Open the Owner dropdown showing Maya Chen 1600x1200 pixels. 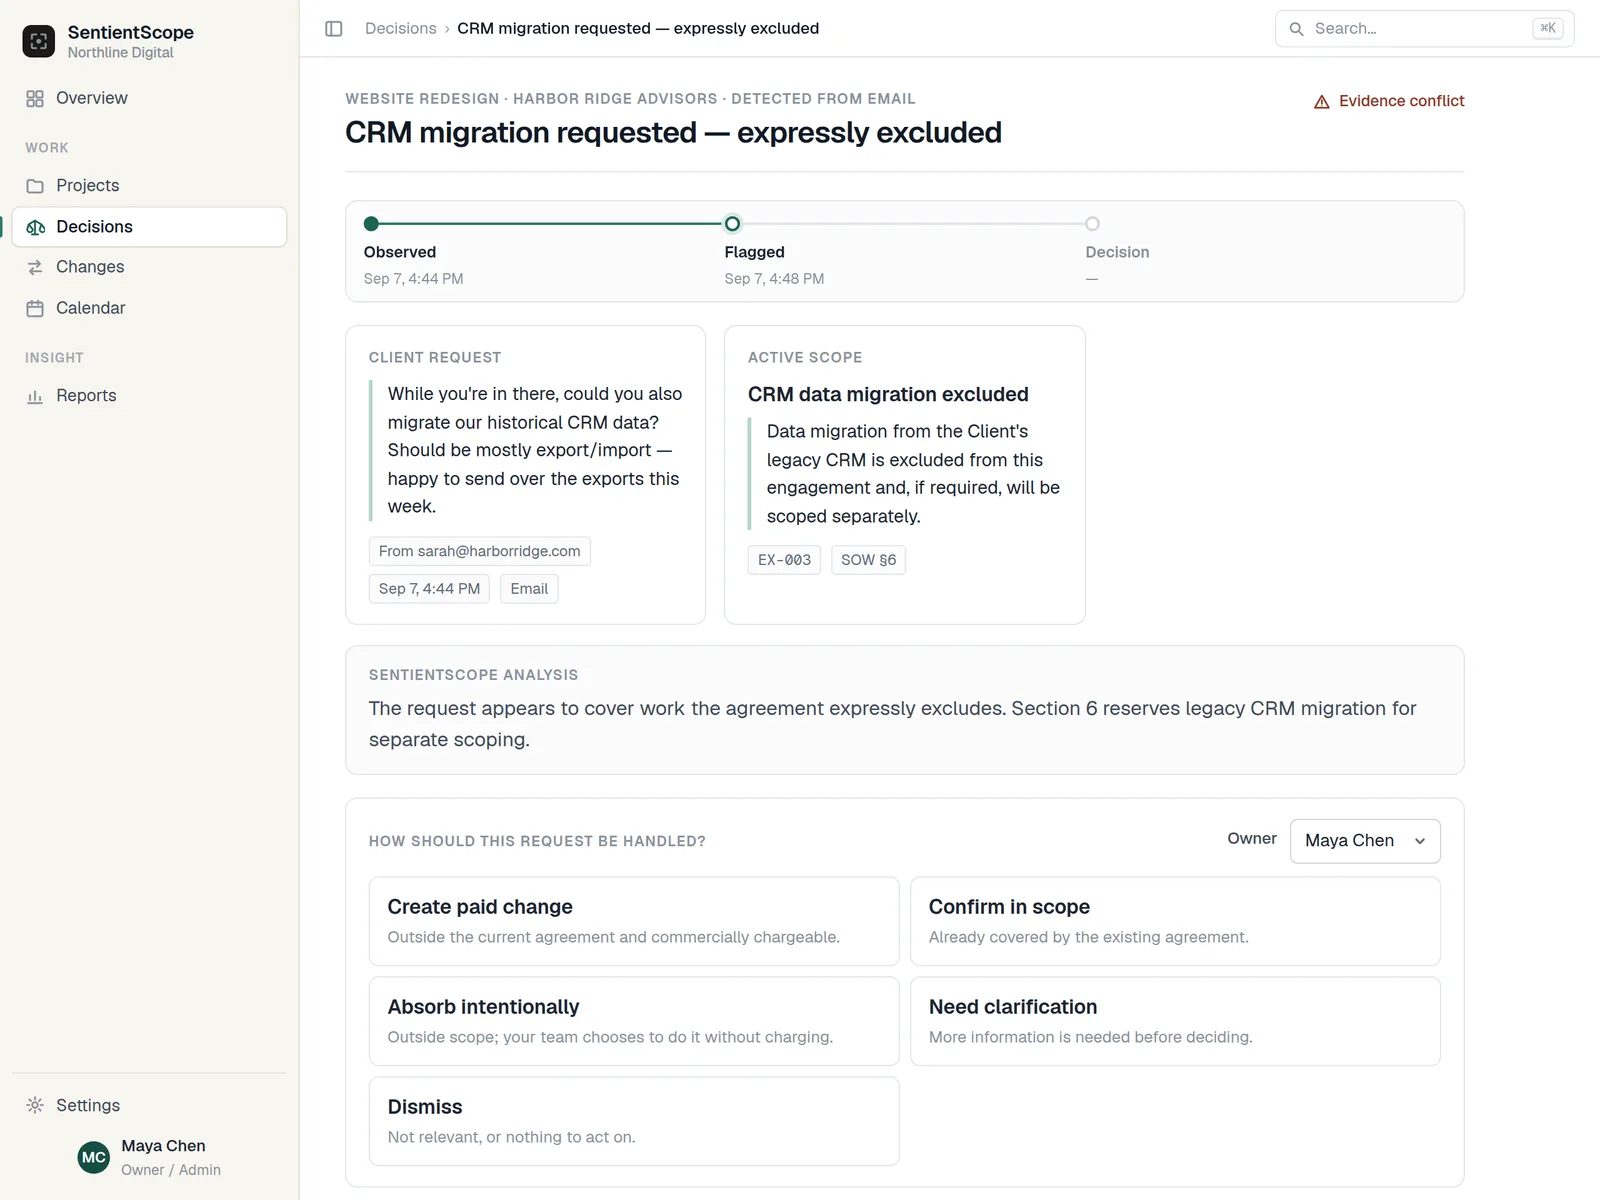pos(1365,841)
